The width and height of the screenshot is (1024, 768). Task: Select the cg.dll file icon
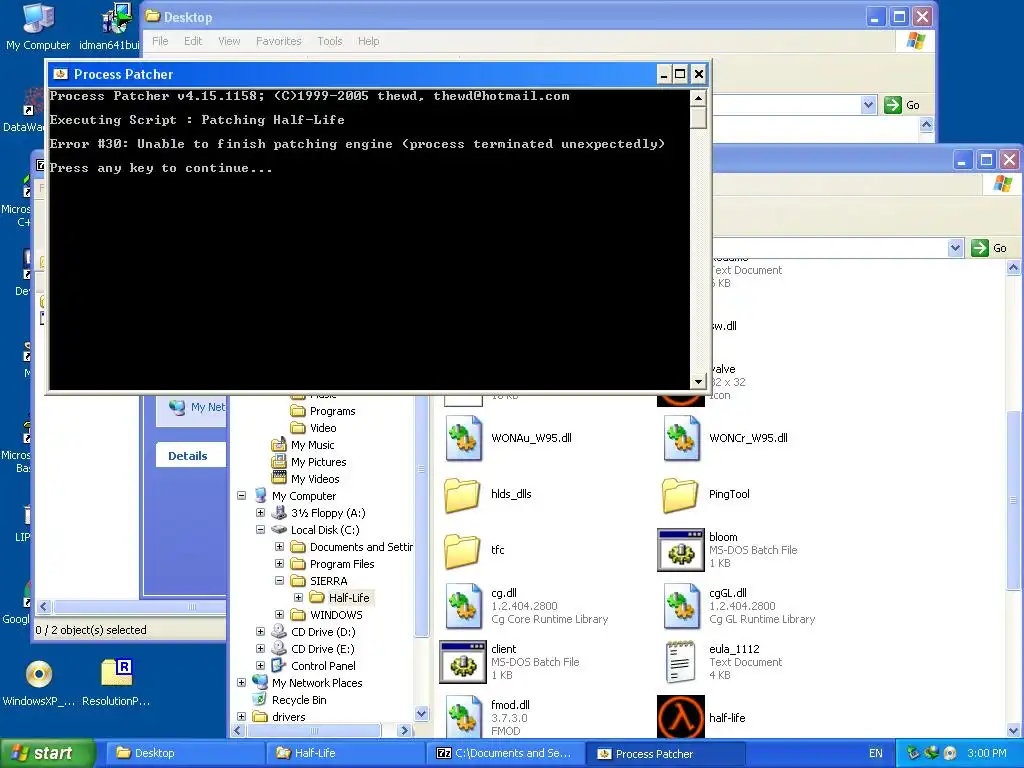(x=464, y=606)
